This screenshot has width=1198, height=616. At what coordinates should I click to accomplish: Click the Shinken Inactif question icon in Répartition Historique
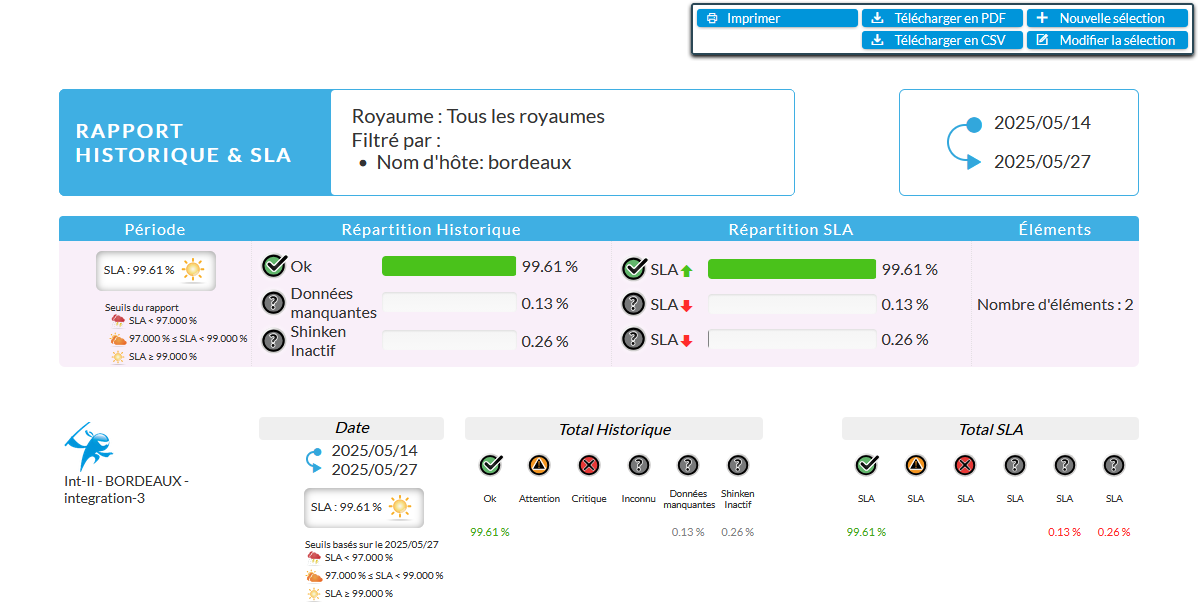pyautogui.click(x=274, y=341)
